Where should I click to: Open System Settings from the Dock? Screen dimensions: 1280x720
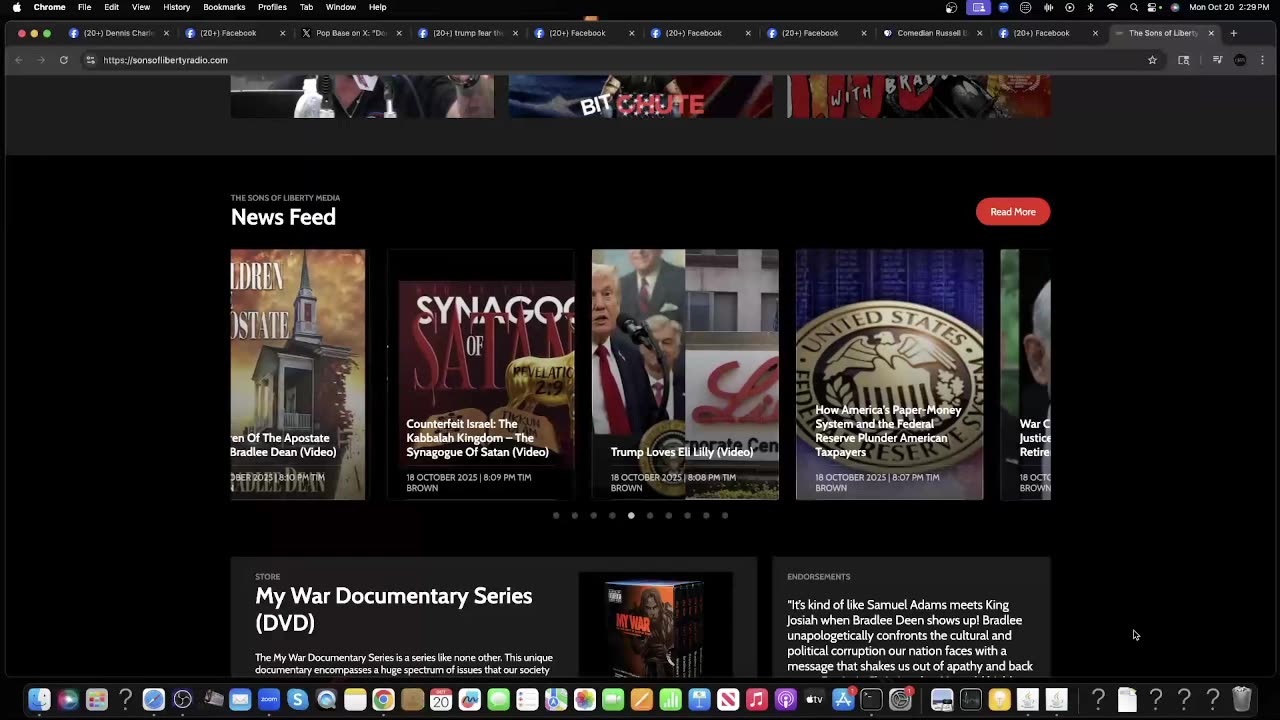click(900, 700)
